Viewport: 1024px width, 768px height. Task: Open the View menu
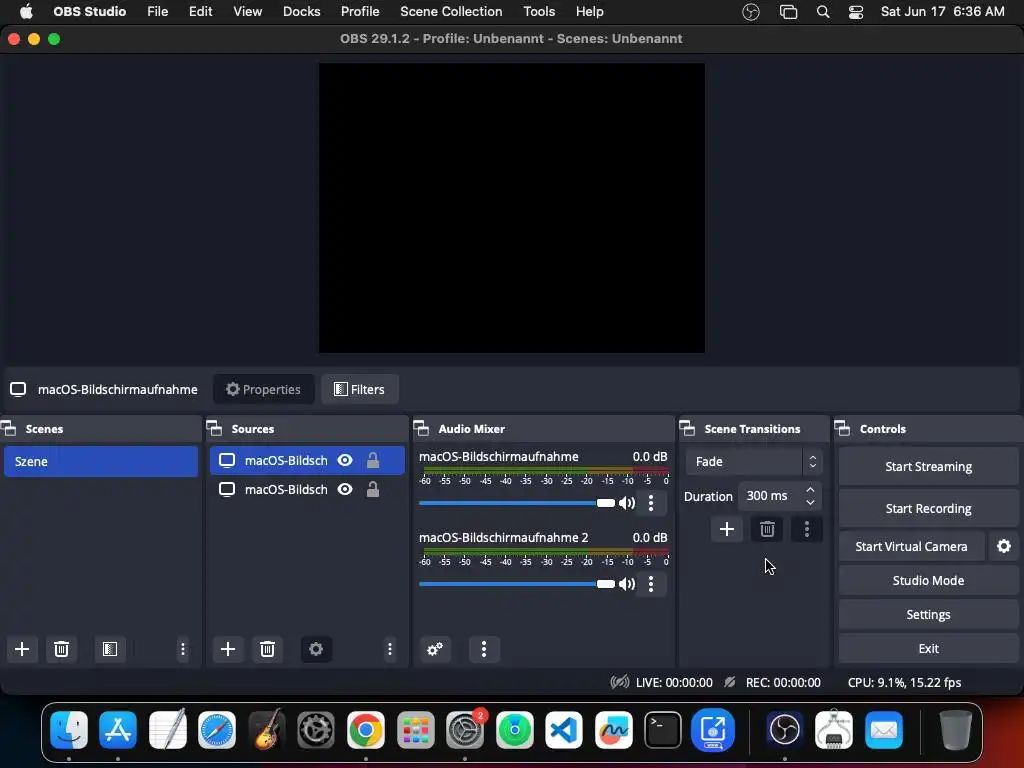[248, 12]
